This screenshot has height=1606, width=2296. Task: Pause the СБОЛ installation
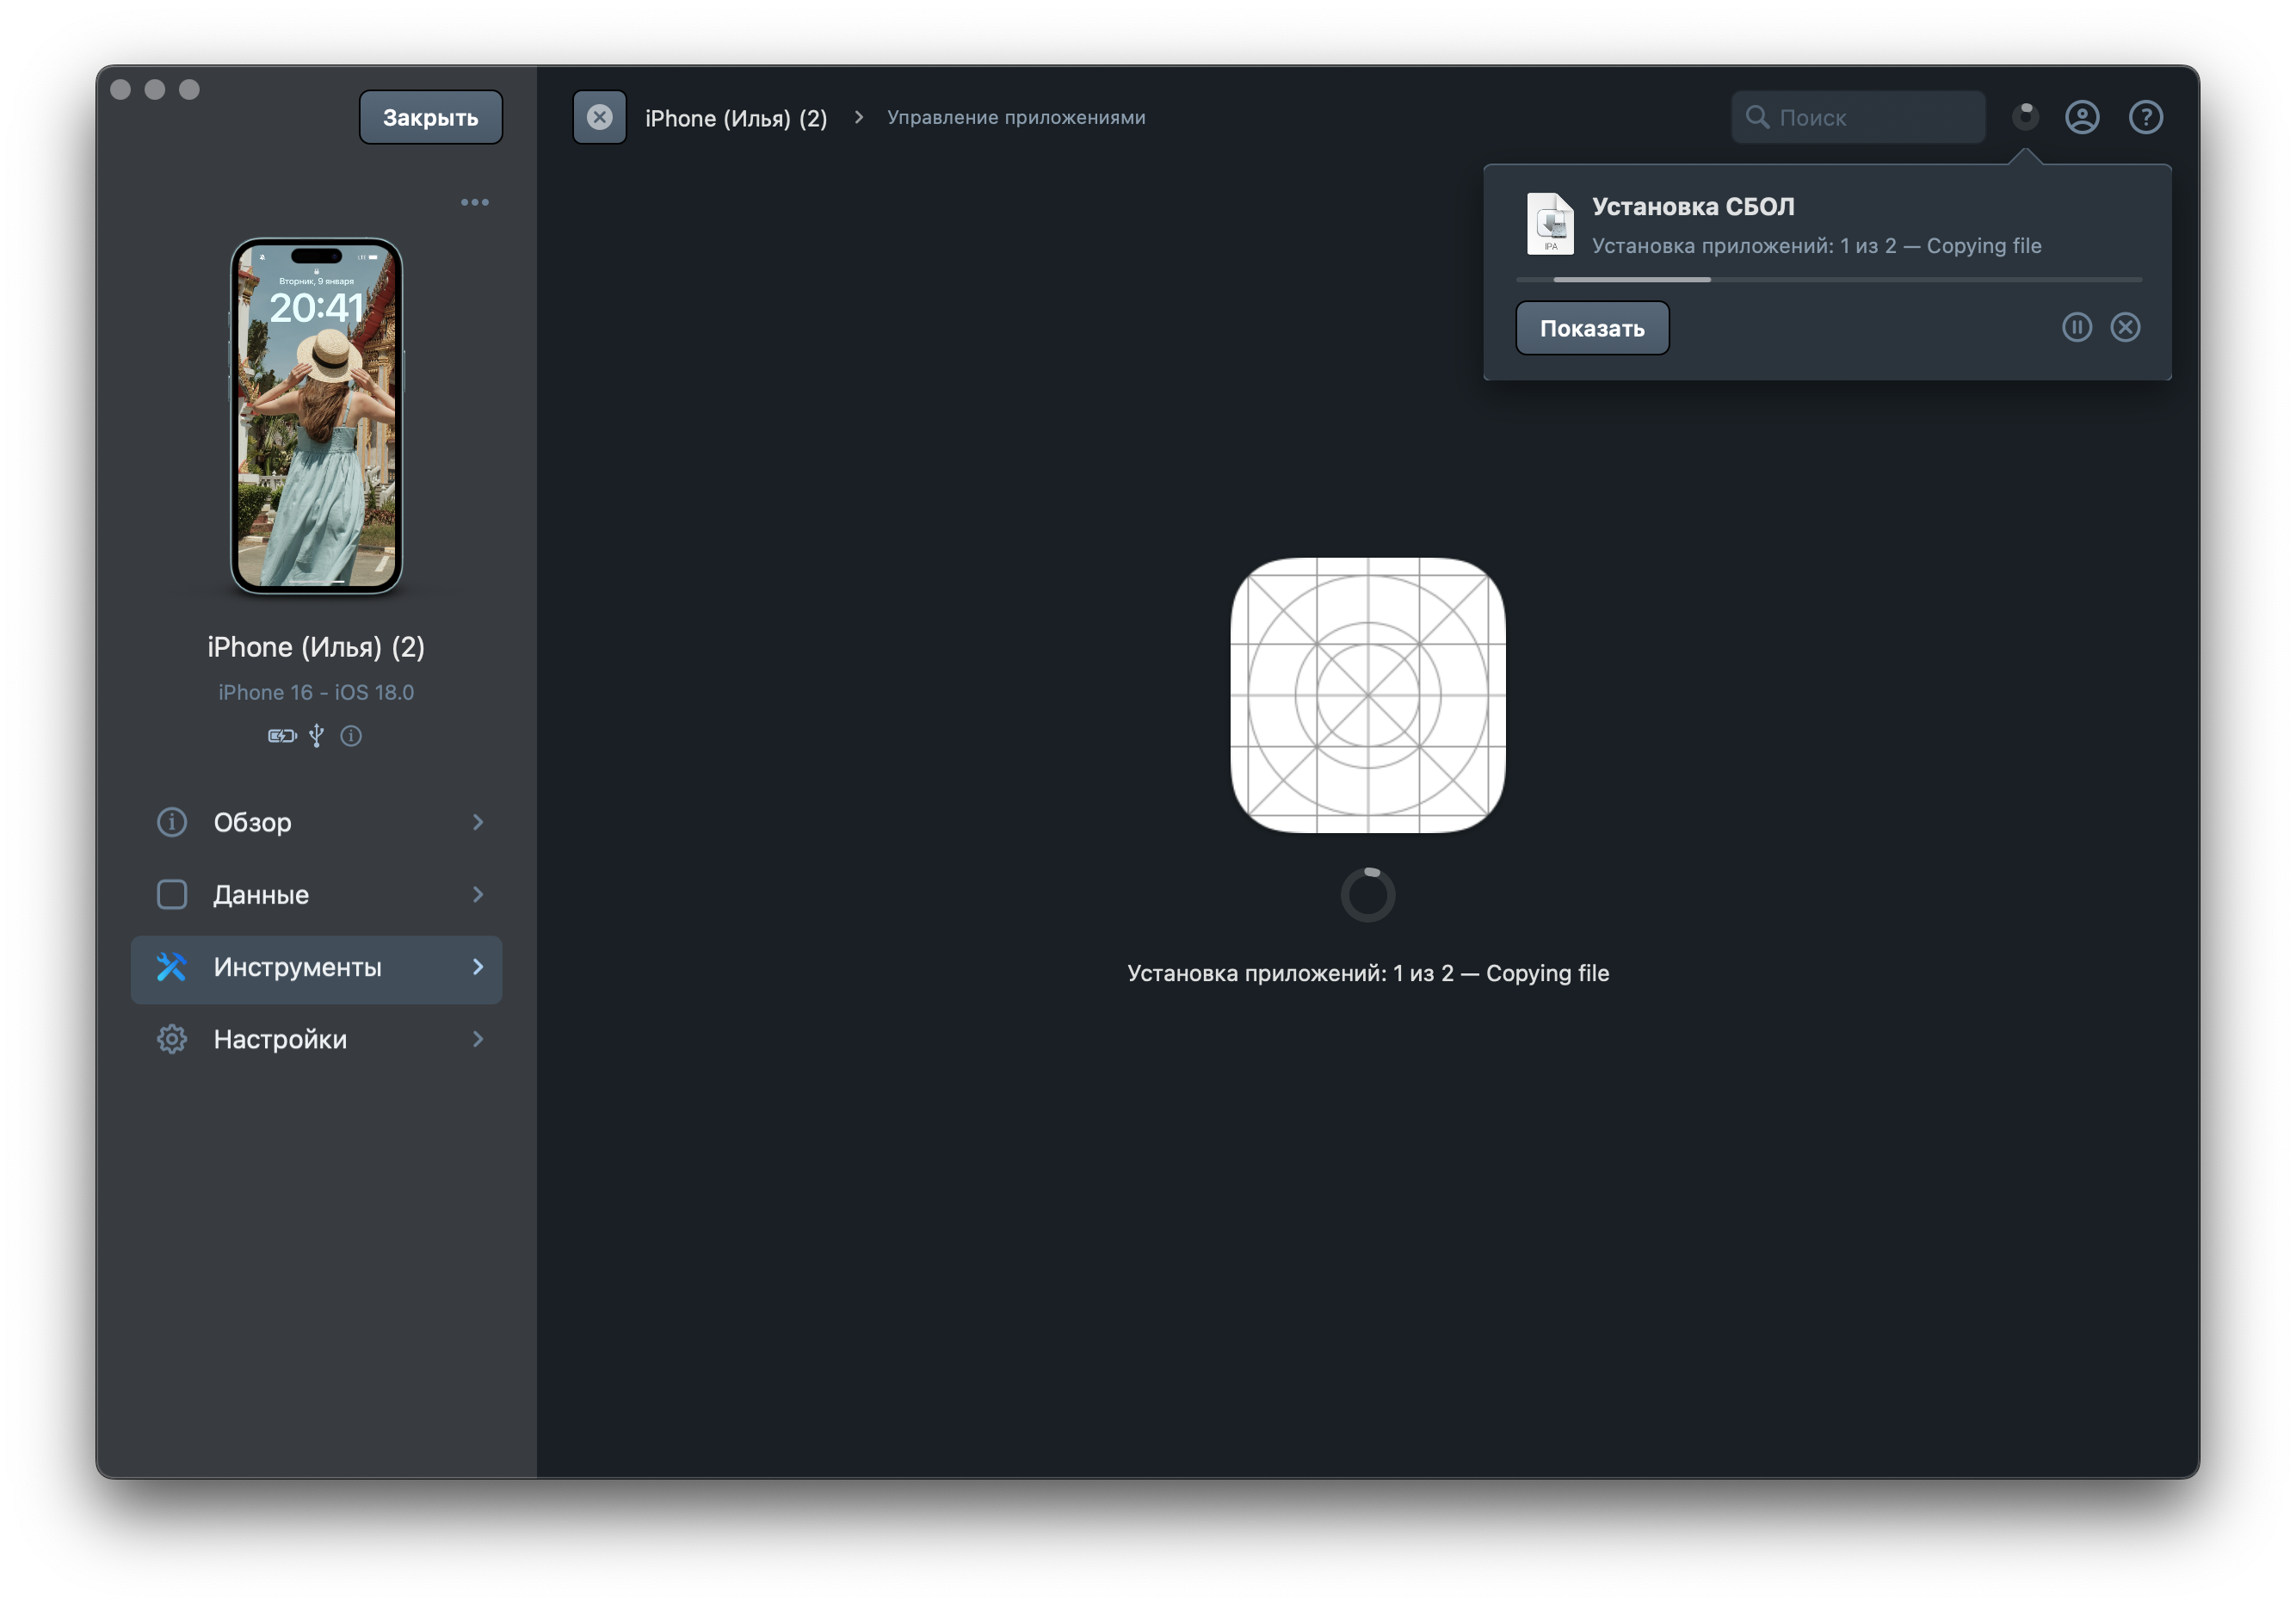tap(2077, 327)
